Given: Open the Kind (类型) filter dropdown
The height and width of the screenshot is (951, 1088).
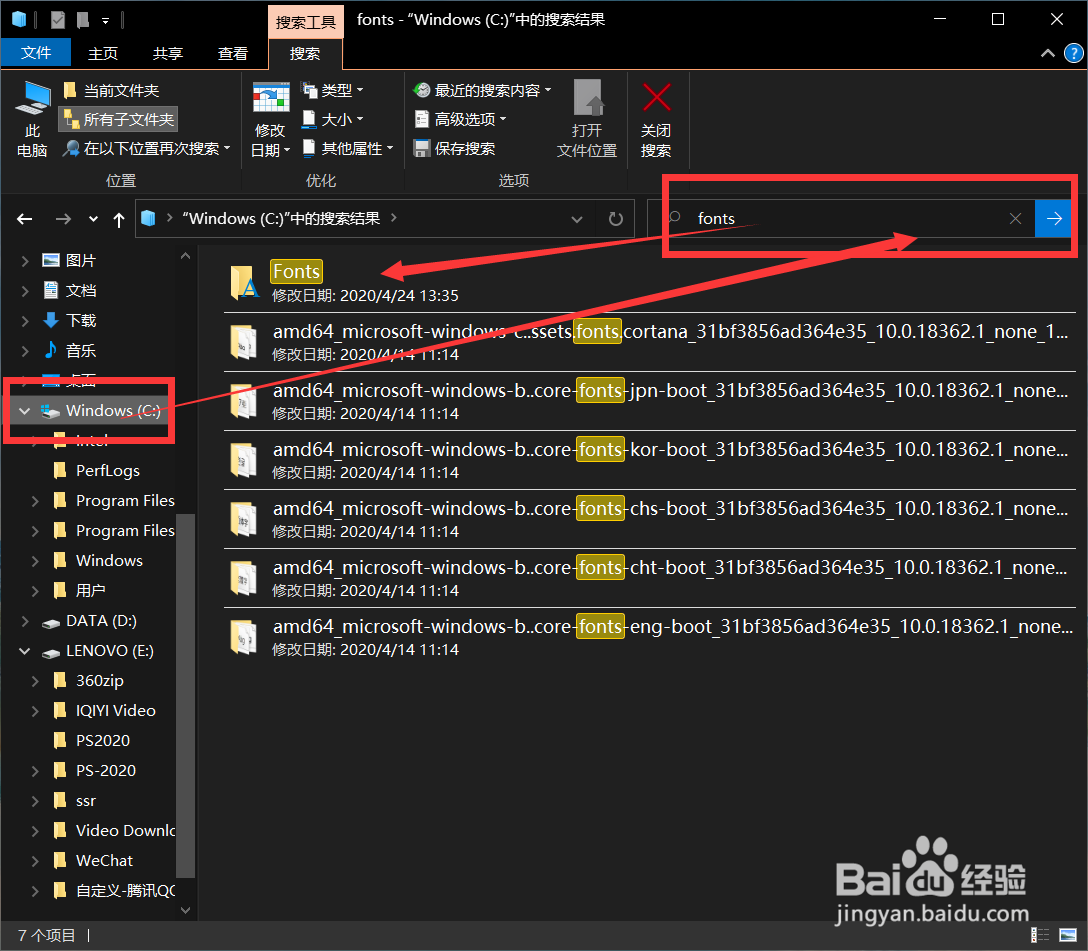Looking at the screenshot, I should (x=332, y=90).
